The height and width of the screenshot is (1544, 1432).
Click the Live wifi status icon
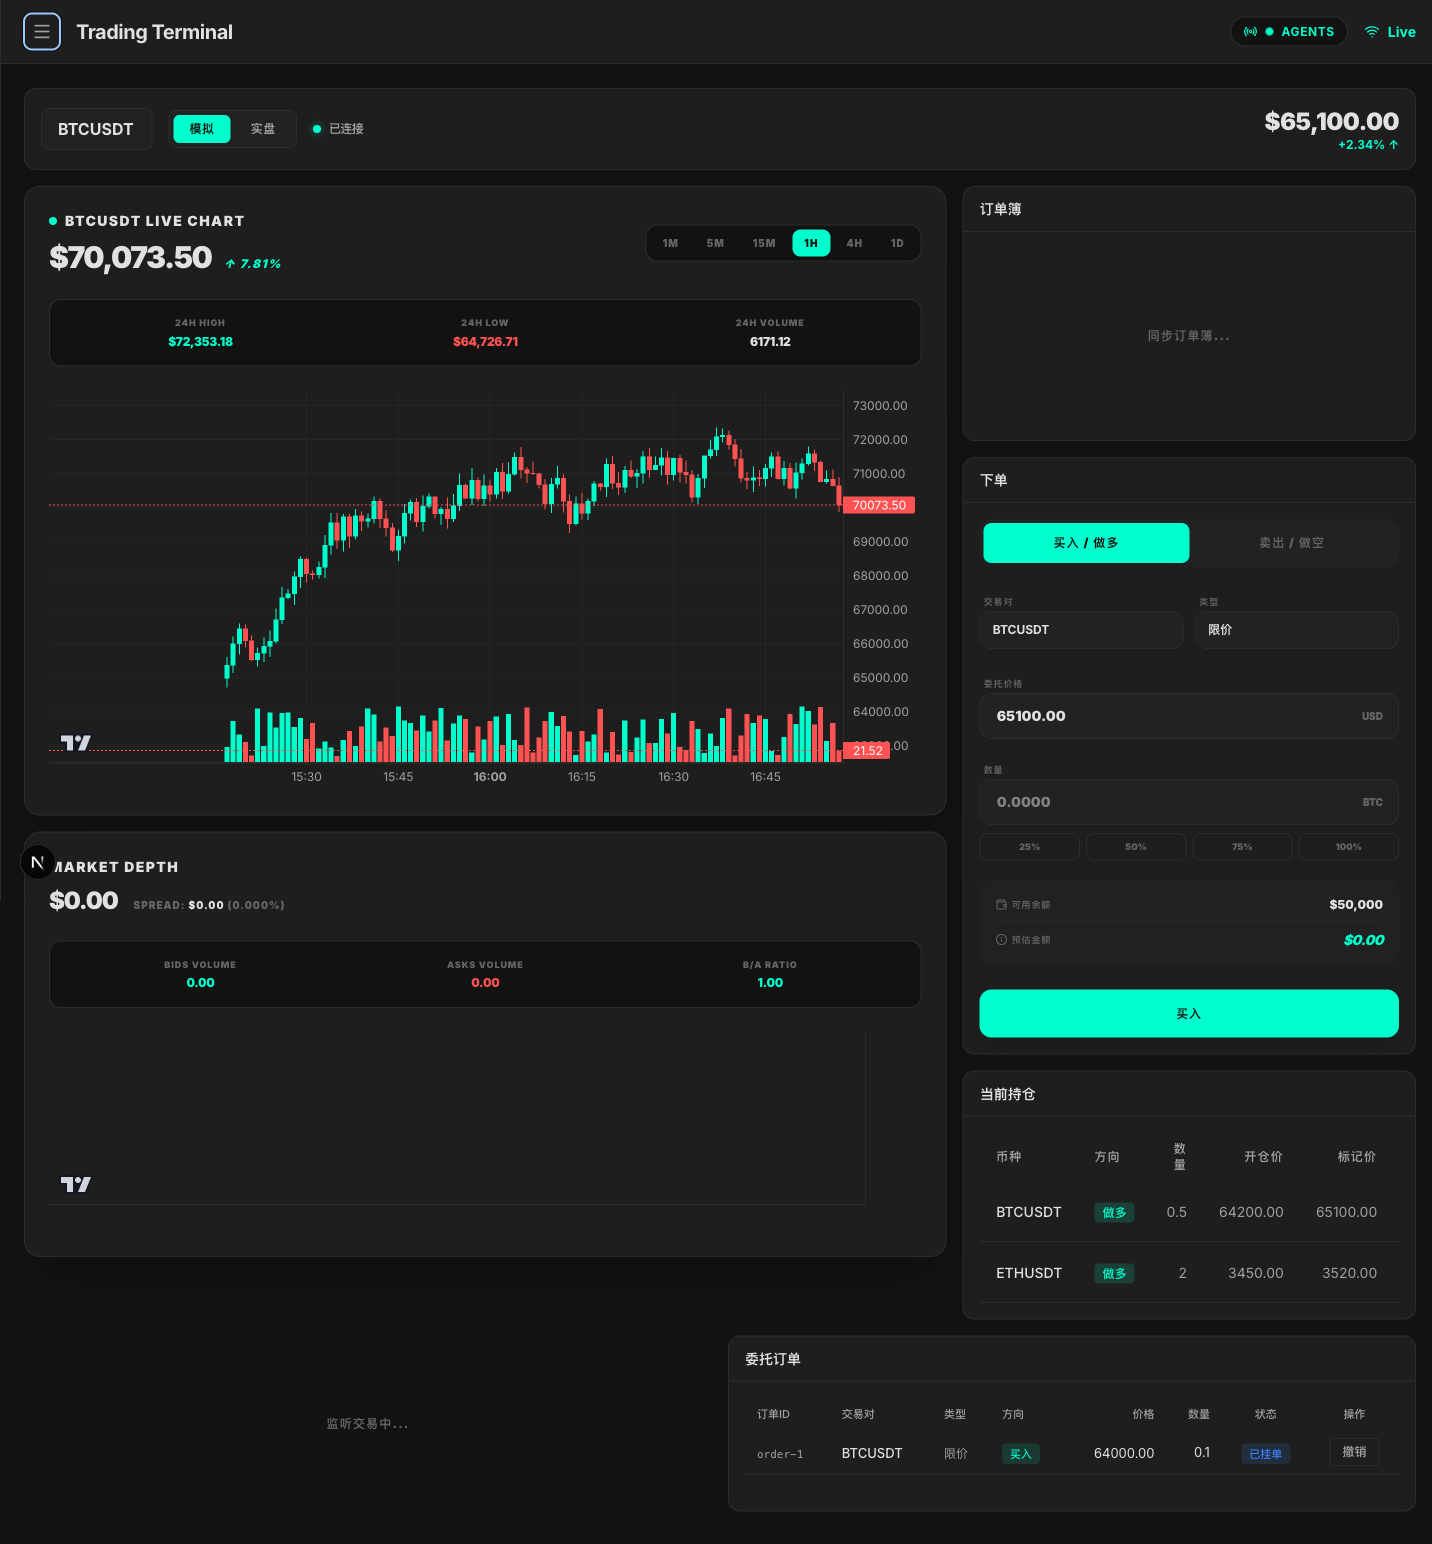pyautogui.click(x=1372, y=32)
